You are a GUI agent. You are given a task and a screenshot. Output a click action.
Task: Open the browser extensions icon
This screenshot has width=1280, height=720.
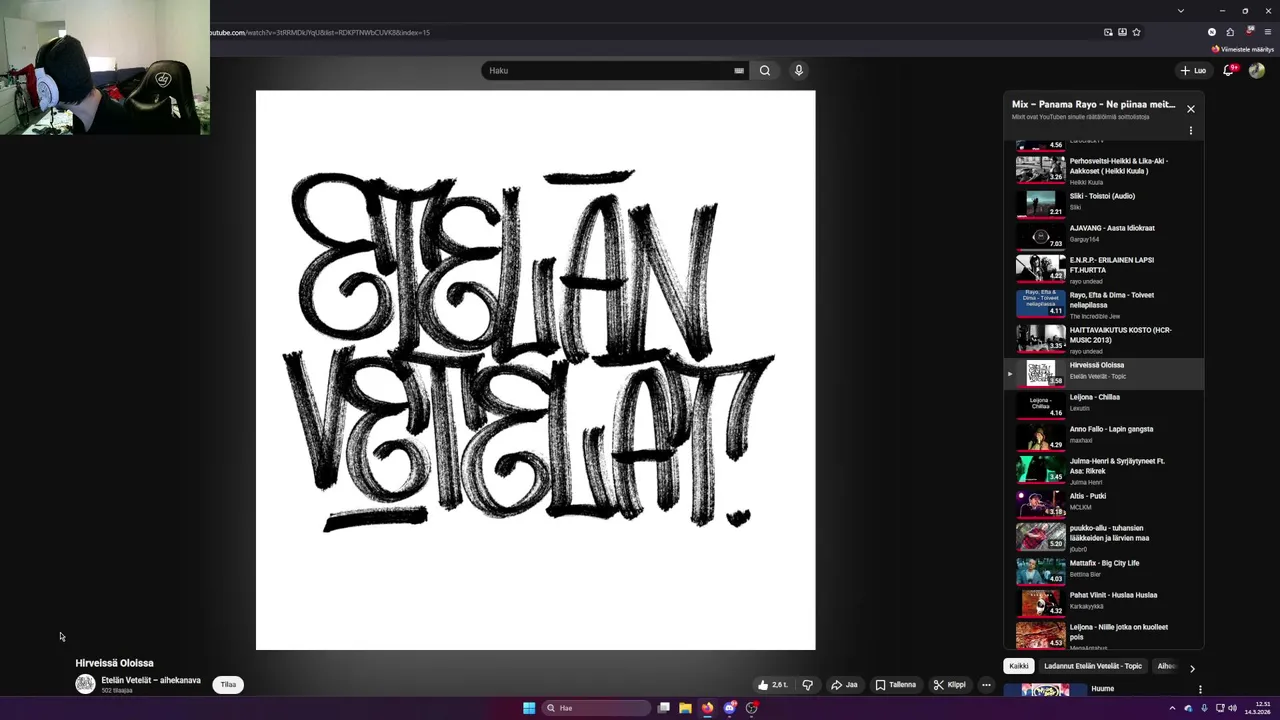pyautogui.click(x=1230, y=32)
